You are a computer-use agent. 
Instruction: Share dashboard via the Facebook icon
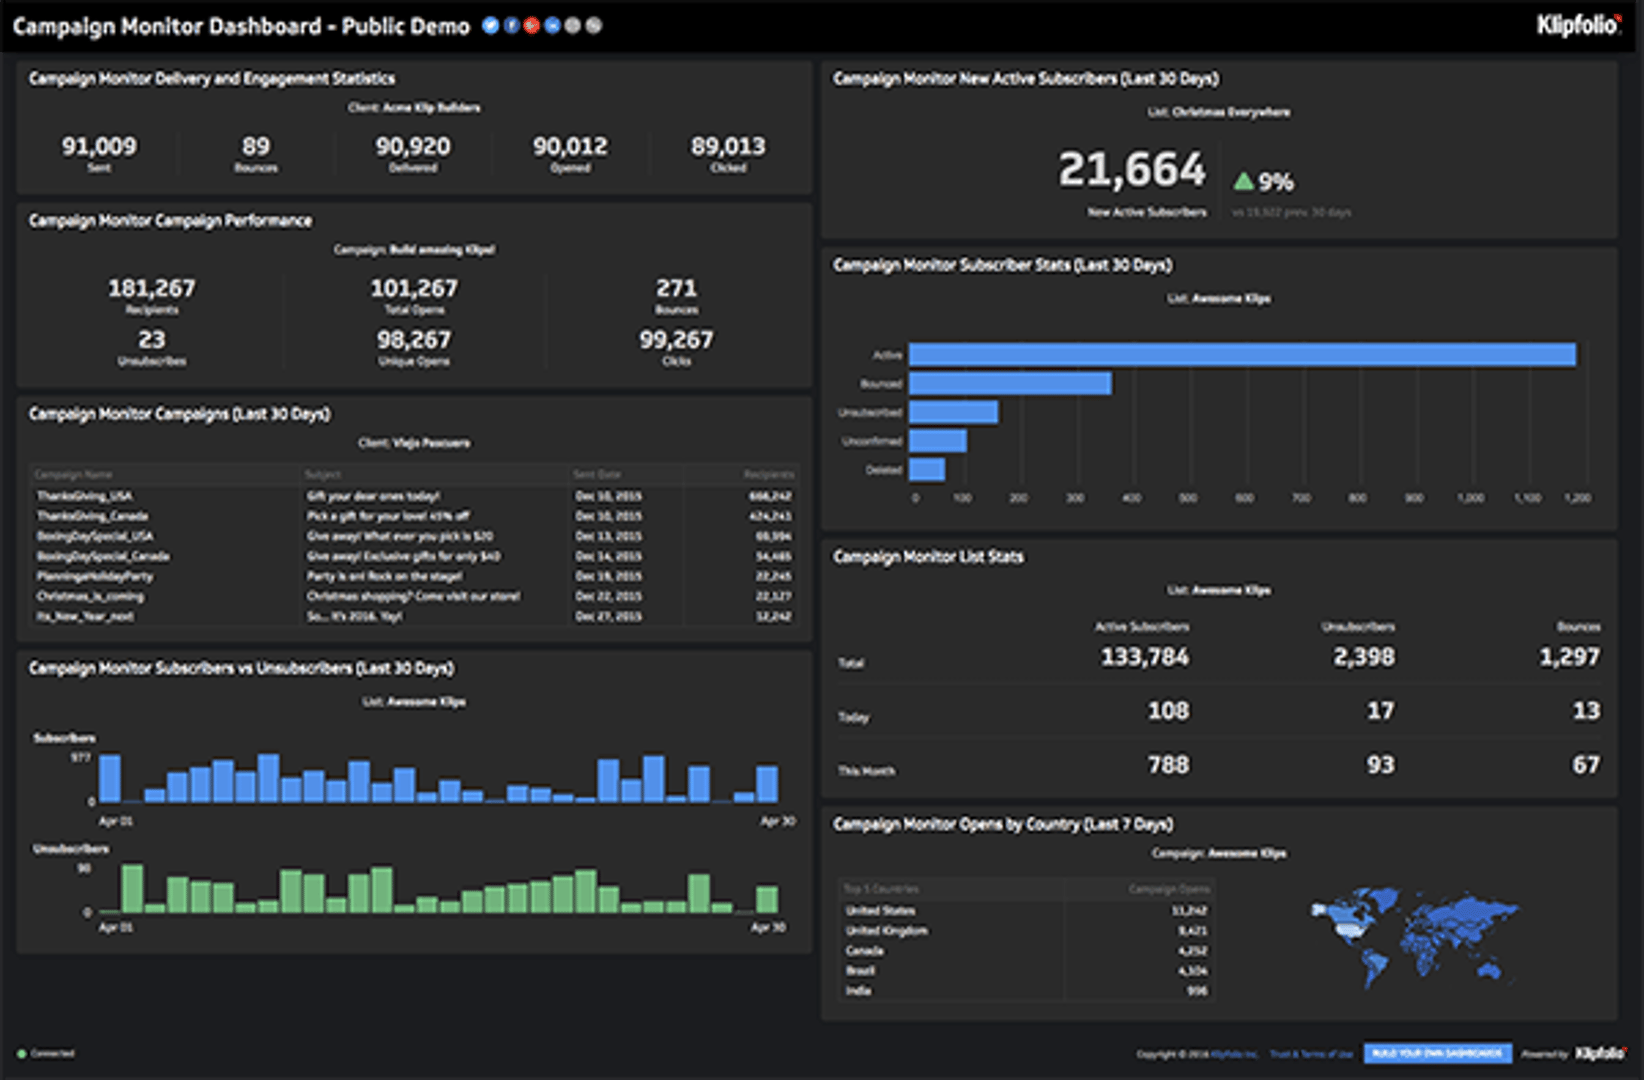511,26
